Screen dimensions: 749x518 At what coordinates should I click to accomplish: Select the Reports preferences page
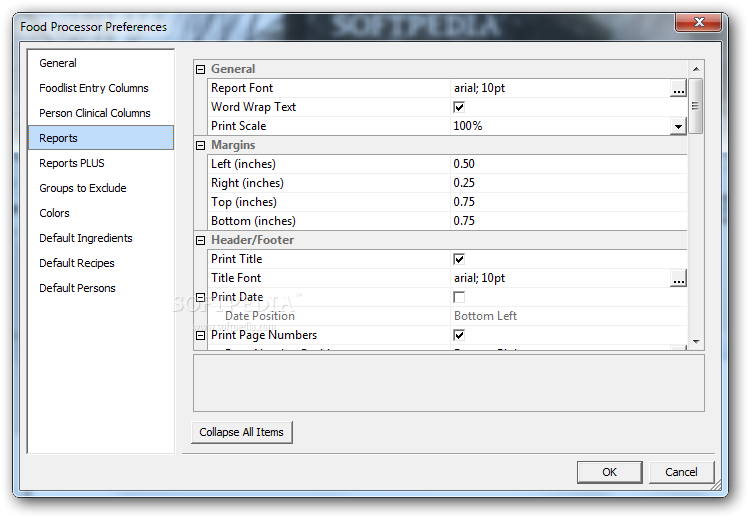[101, 138]
